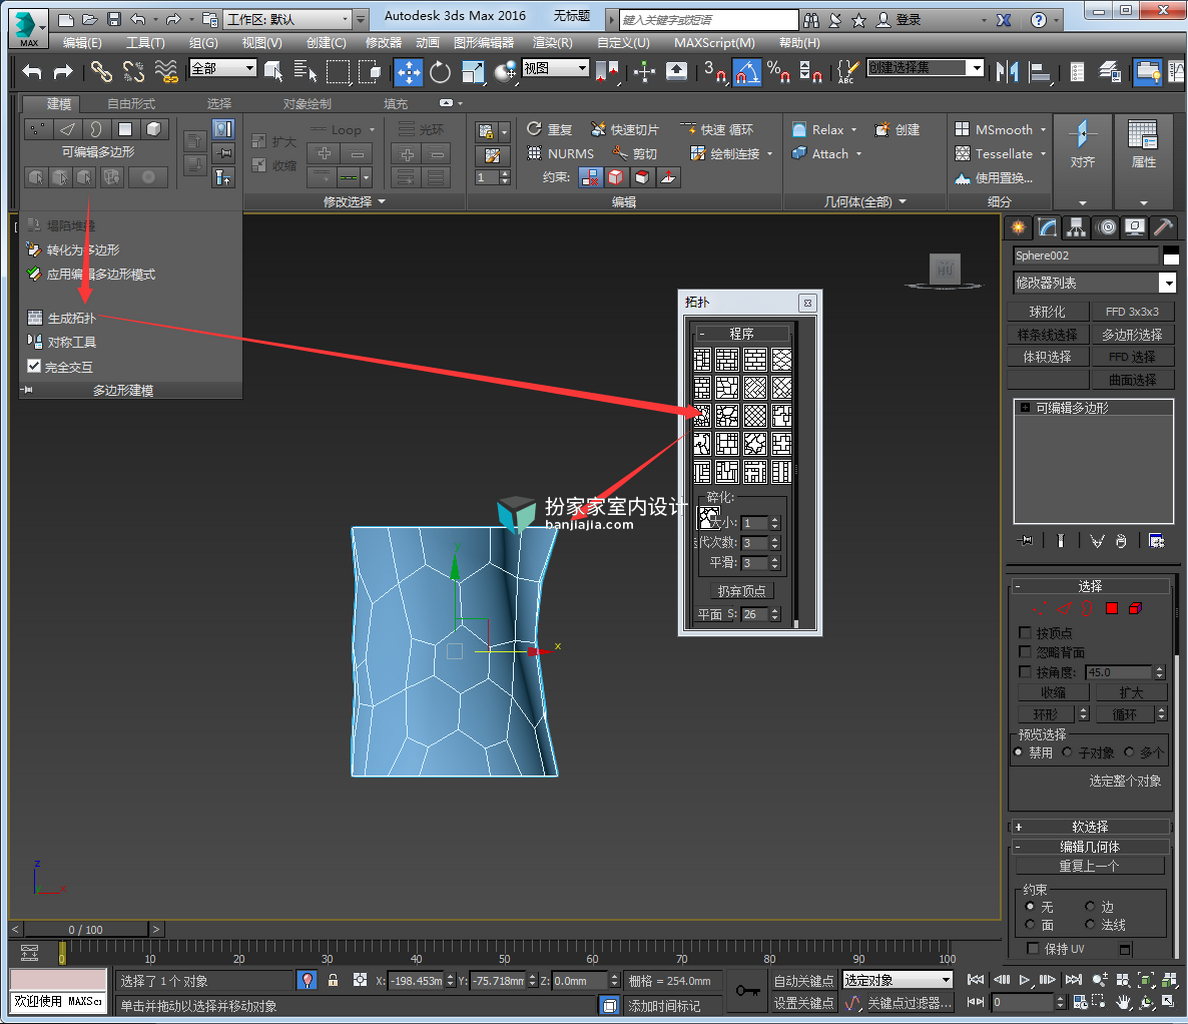Click the FFD 3x3x3 modifier button

tap(1132, 312)
